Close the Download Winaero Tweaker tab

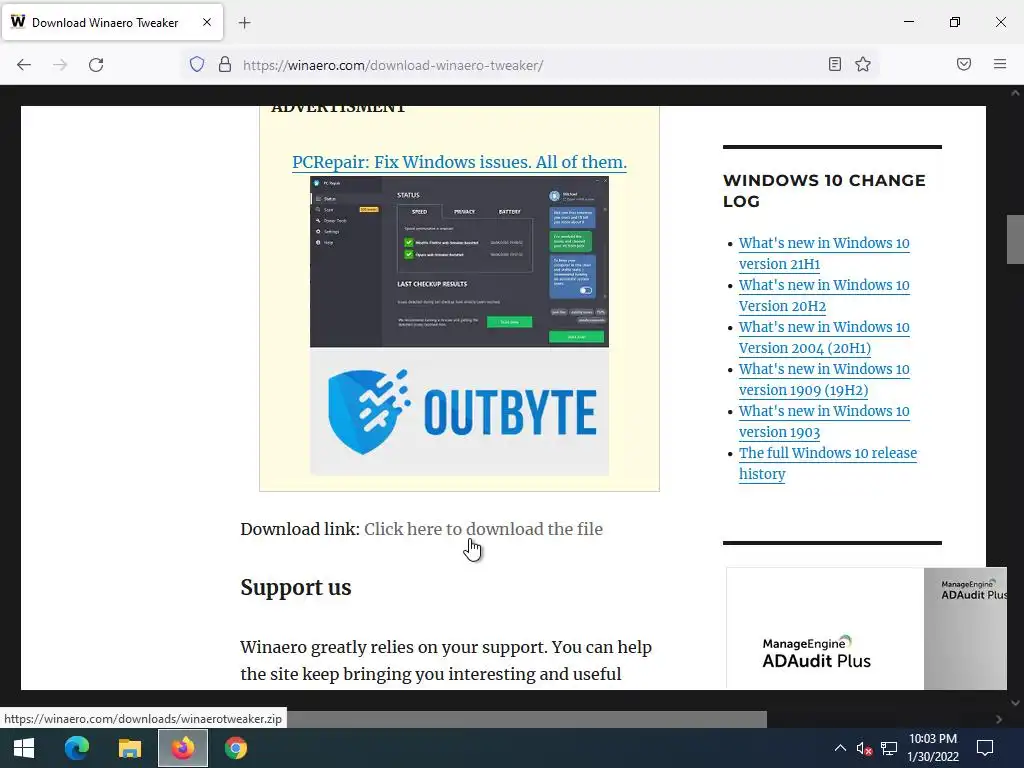click(x=206, y=22)
